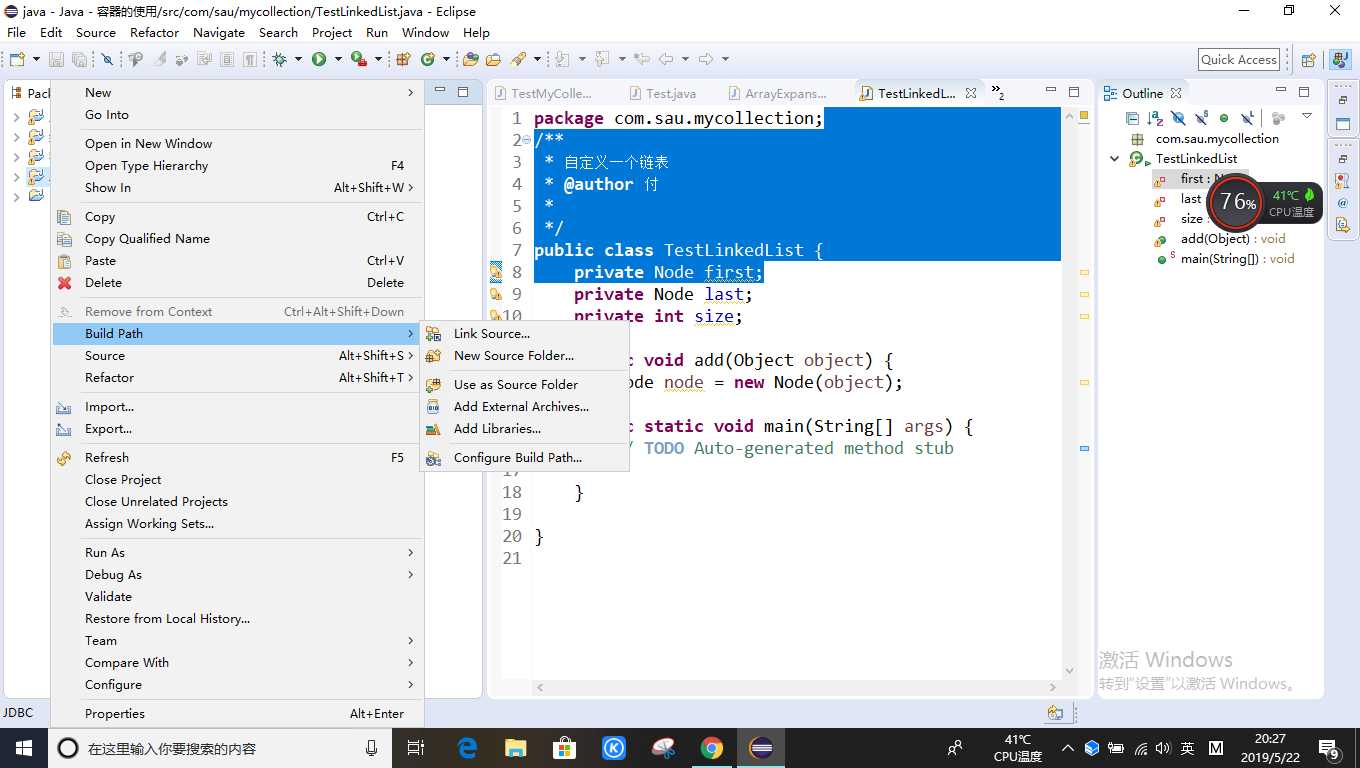Close the TestLinkedL... editor tab
This screenshot has height=768, width=1360.
pyautogui.click(x=971, y=93)
